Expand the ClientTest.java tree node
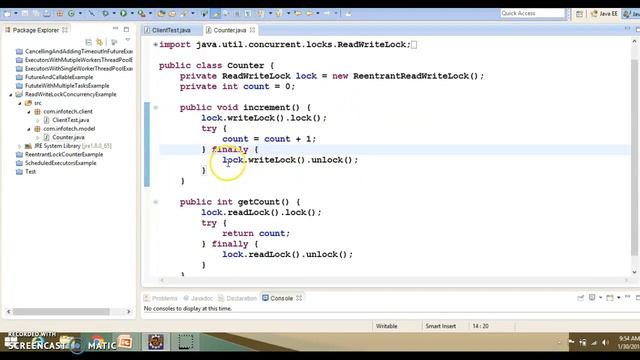This screenshot has height=360, width=640. (x=38, y=120)
